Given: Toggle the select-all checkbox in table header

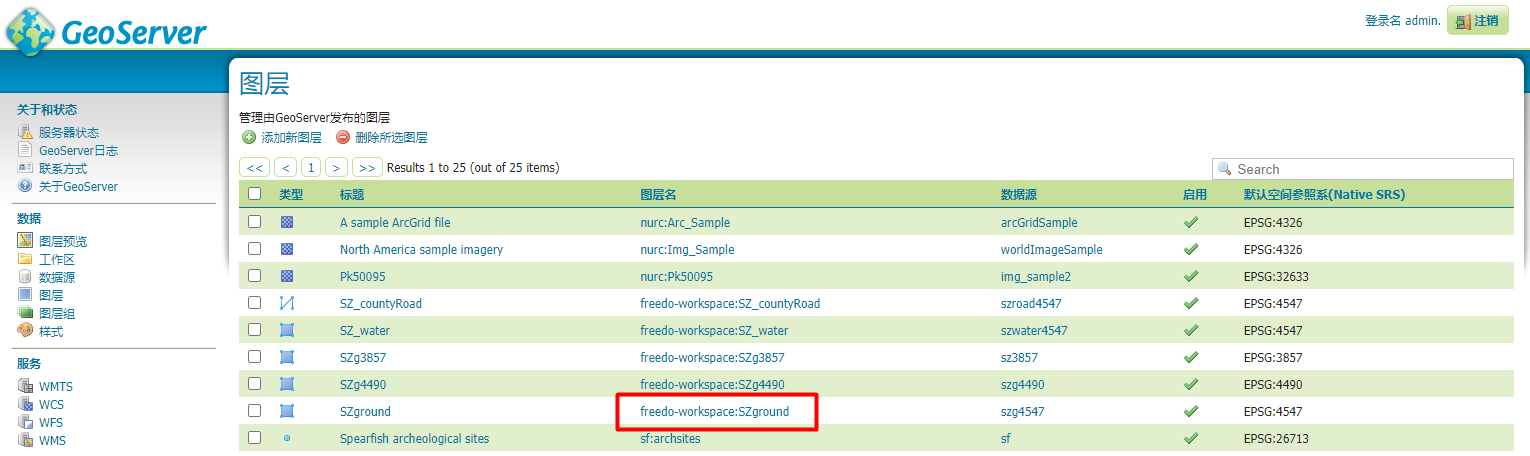Looking at the screenshot, I should point(254,194).
